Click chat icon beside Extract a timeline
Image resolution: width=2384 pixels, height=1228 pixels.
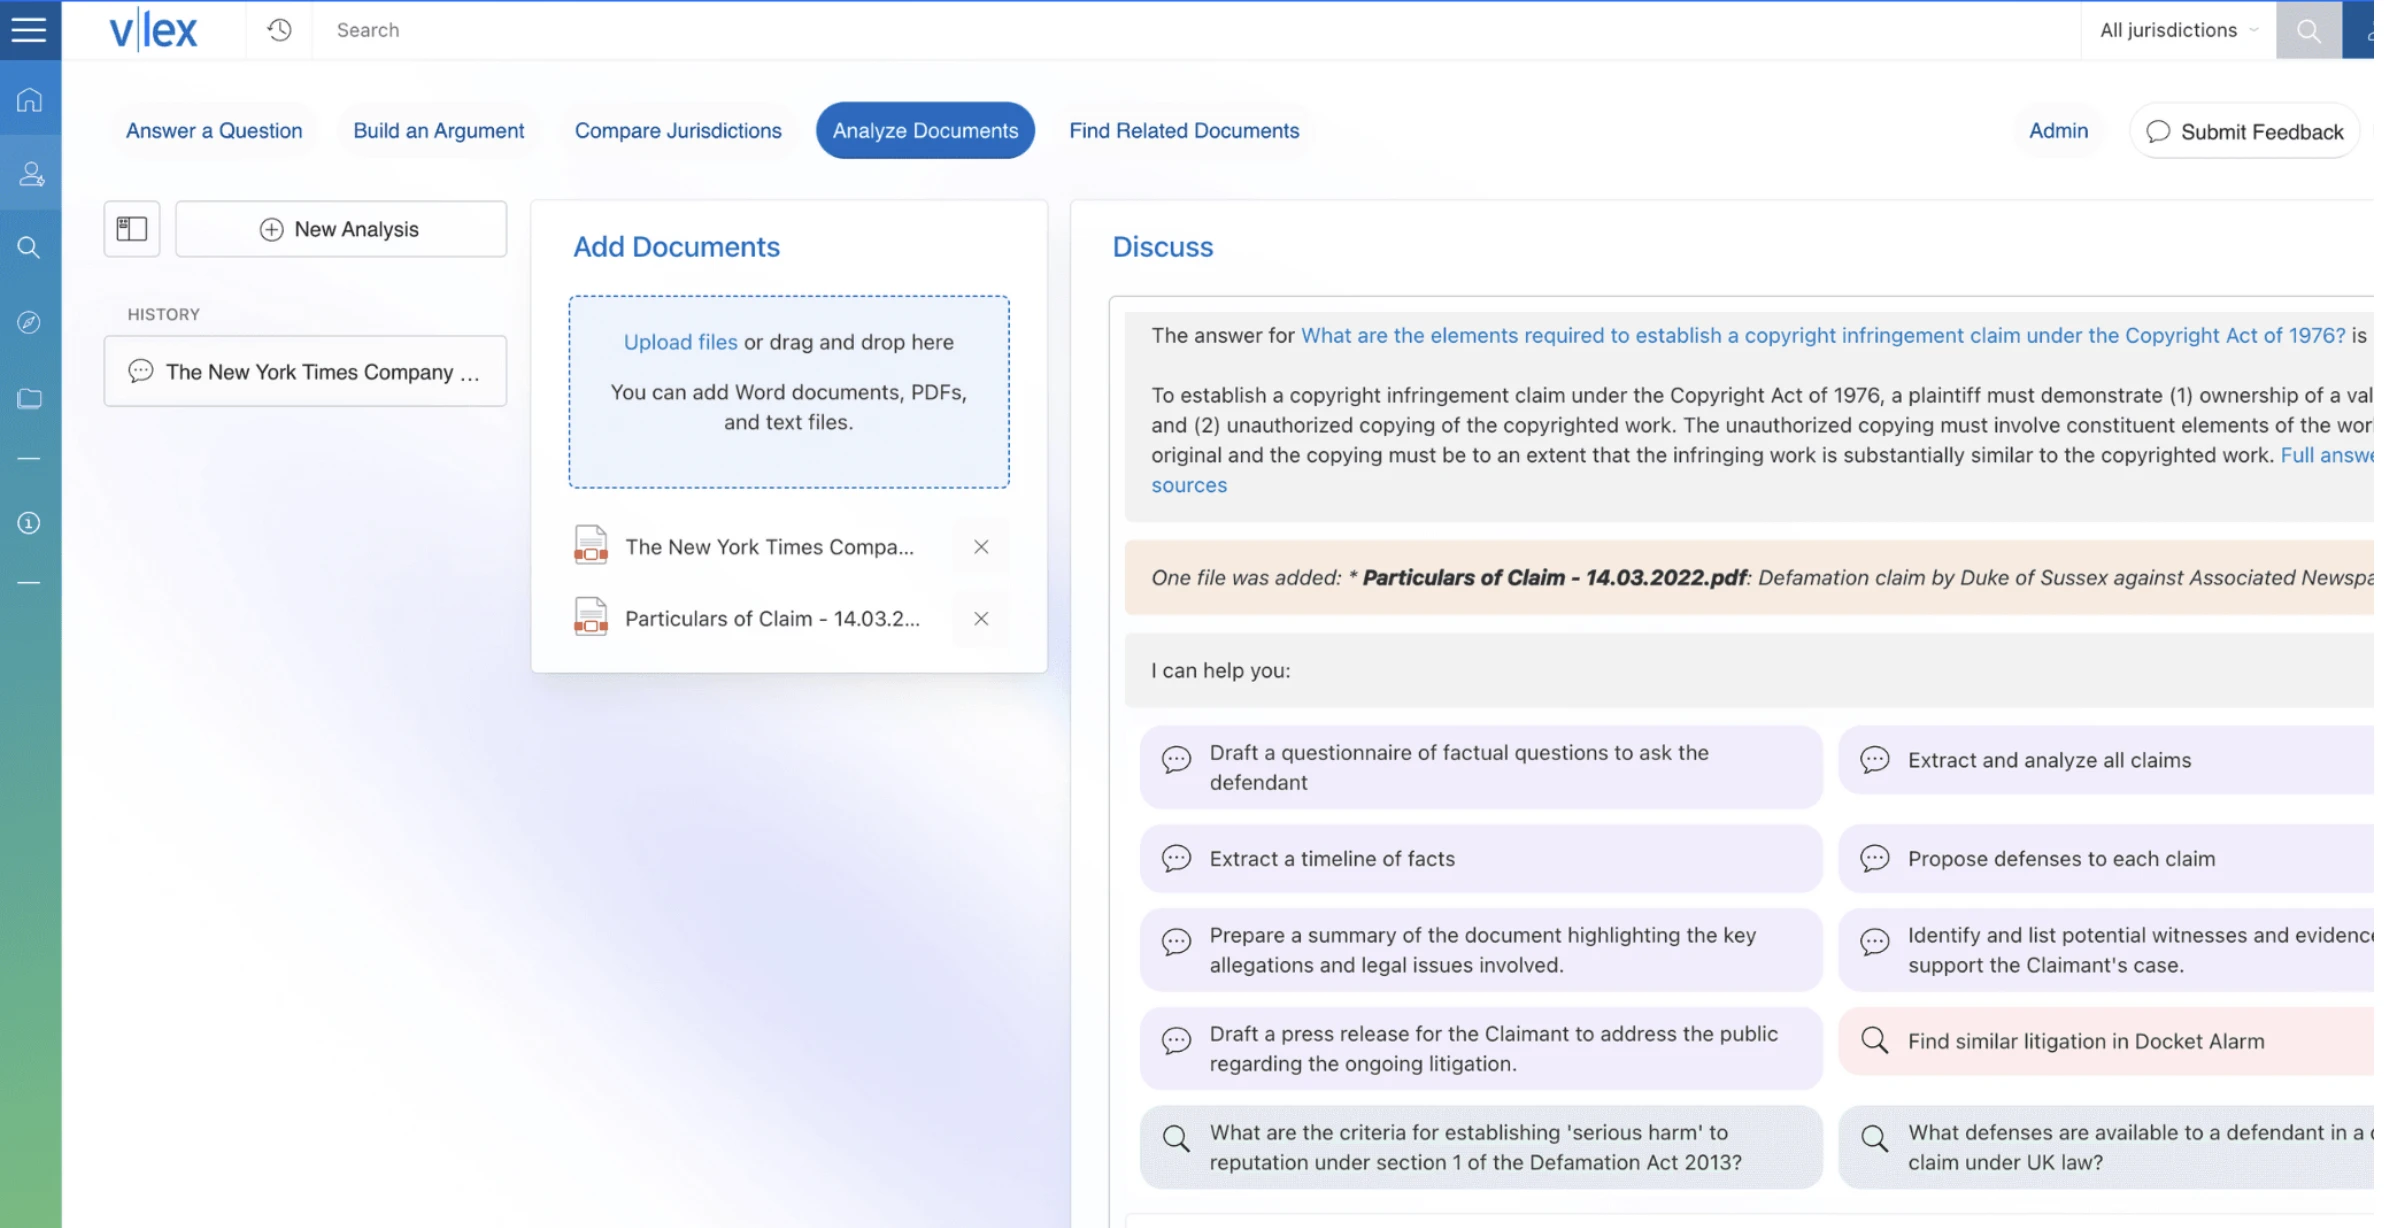pyautogui.click(x=1176, y=858)
